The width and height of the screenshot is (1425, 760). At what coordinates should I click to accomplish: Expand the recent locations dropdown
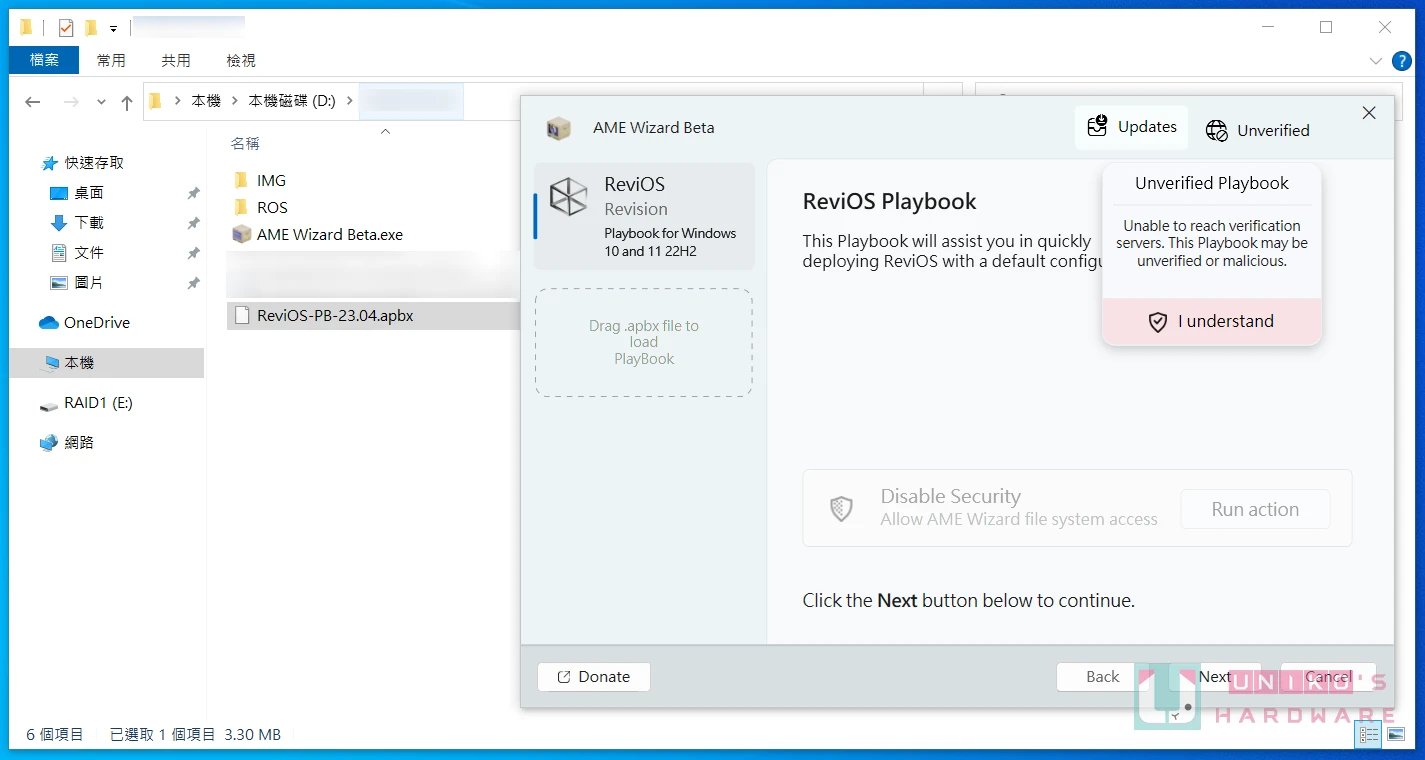point(101,102)
